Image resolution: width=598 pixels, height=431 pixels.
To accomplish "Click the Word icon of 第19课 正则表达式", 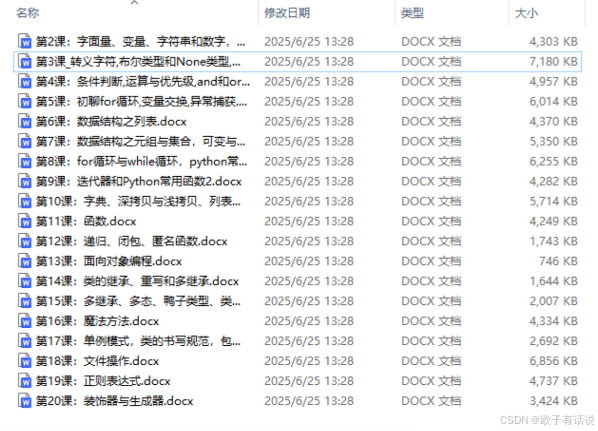I will (x=24, y=381).
